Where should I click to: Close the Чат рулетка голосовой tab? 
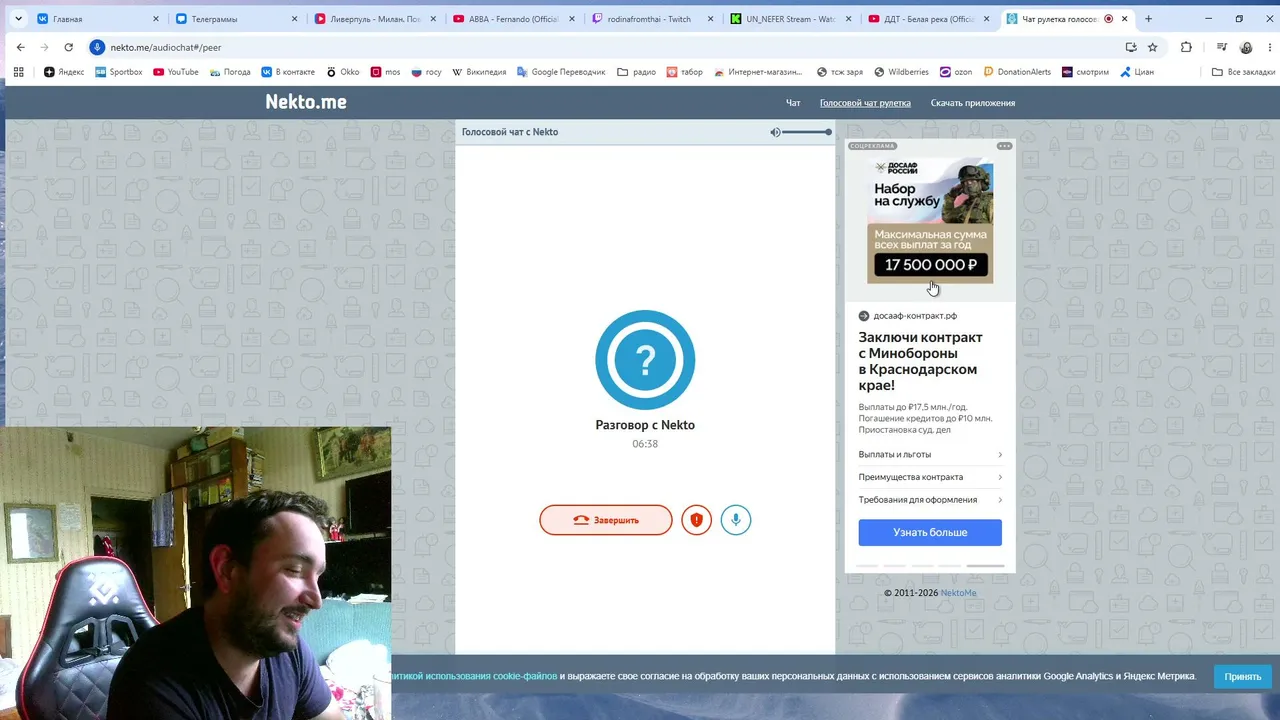(1125, 19)
